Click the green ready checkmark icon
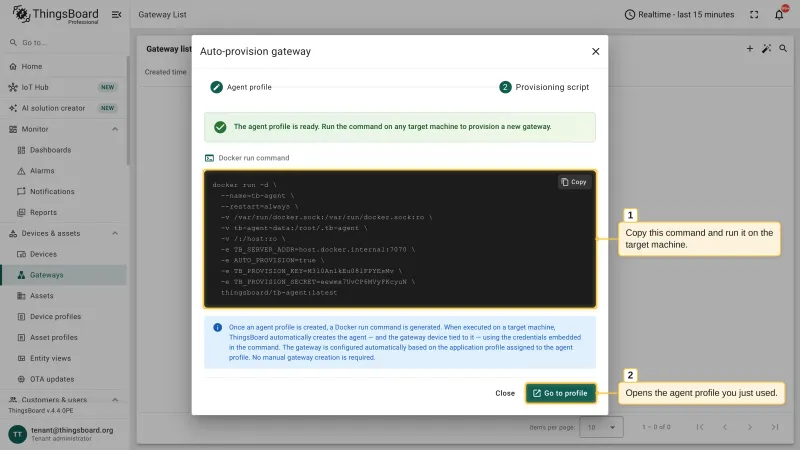This screenshot has width=800, height=450. coord(220,127)
